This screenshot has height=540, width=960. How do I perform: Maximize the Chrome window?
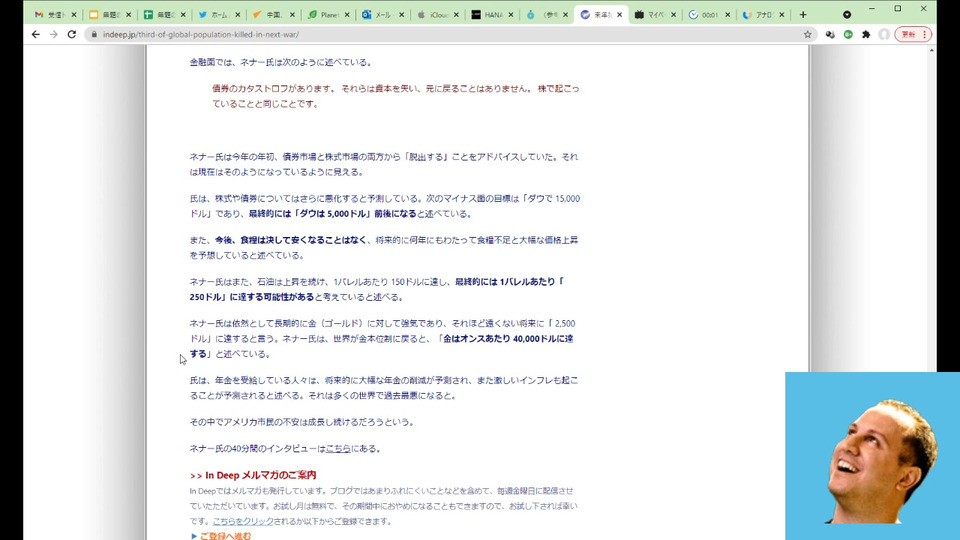pos(898,9)
